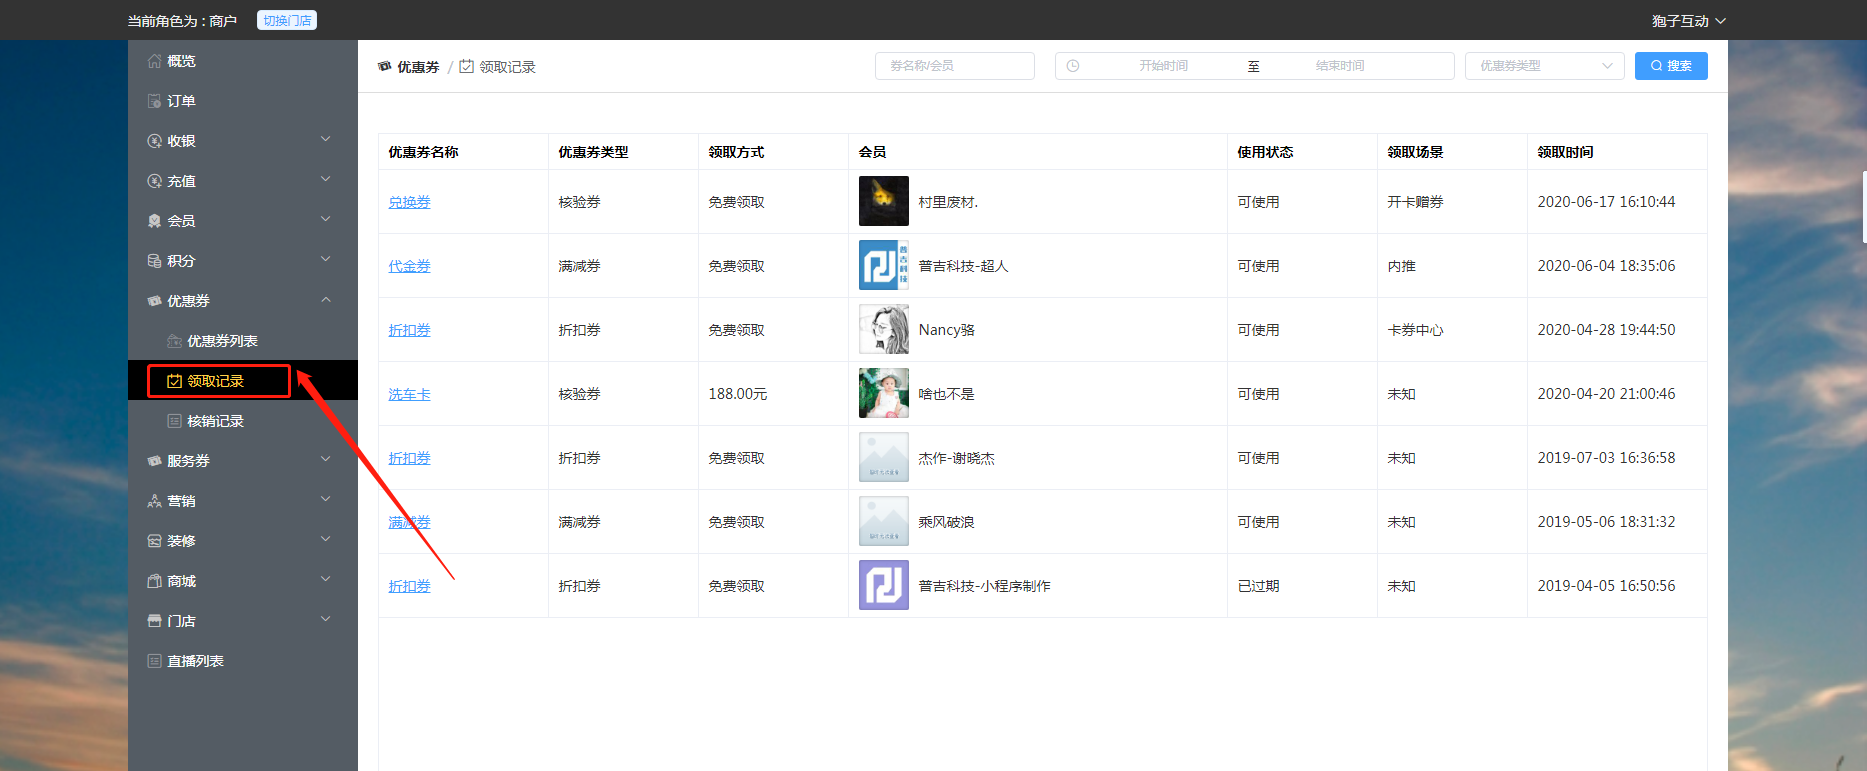Viewport: 1867px width, 771px height.
Task: Focus the 券名称/会员 search field
Action: [x=955, y=66]
